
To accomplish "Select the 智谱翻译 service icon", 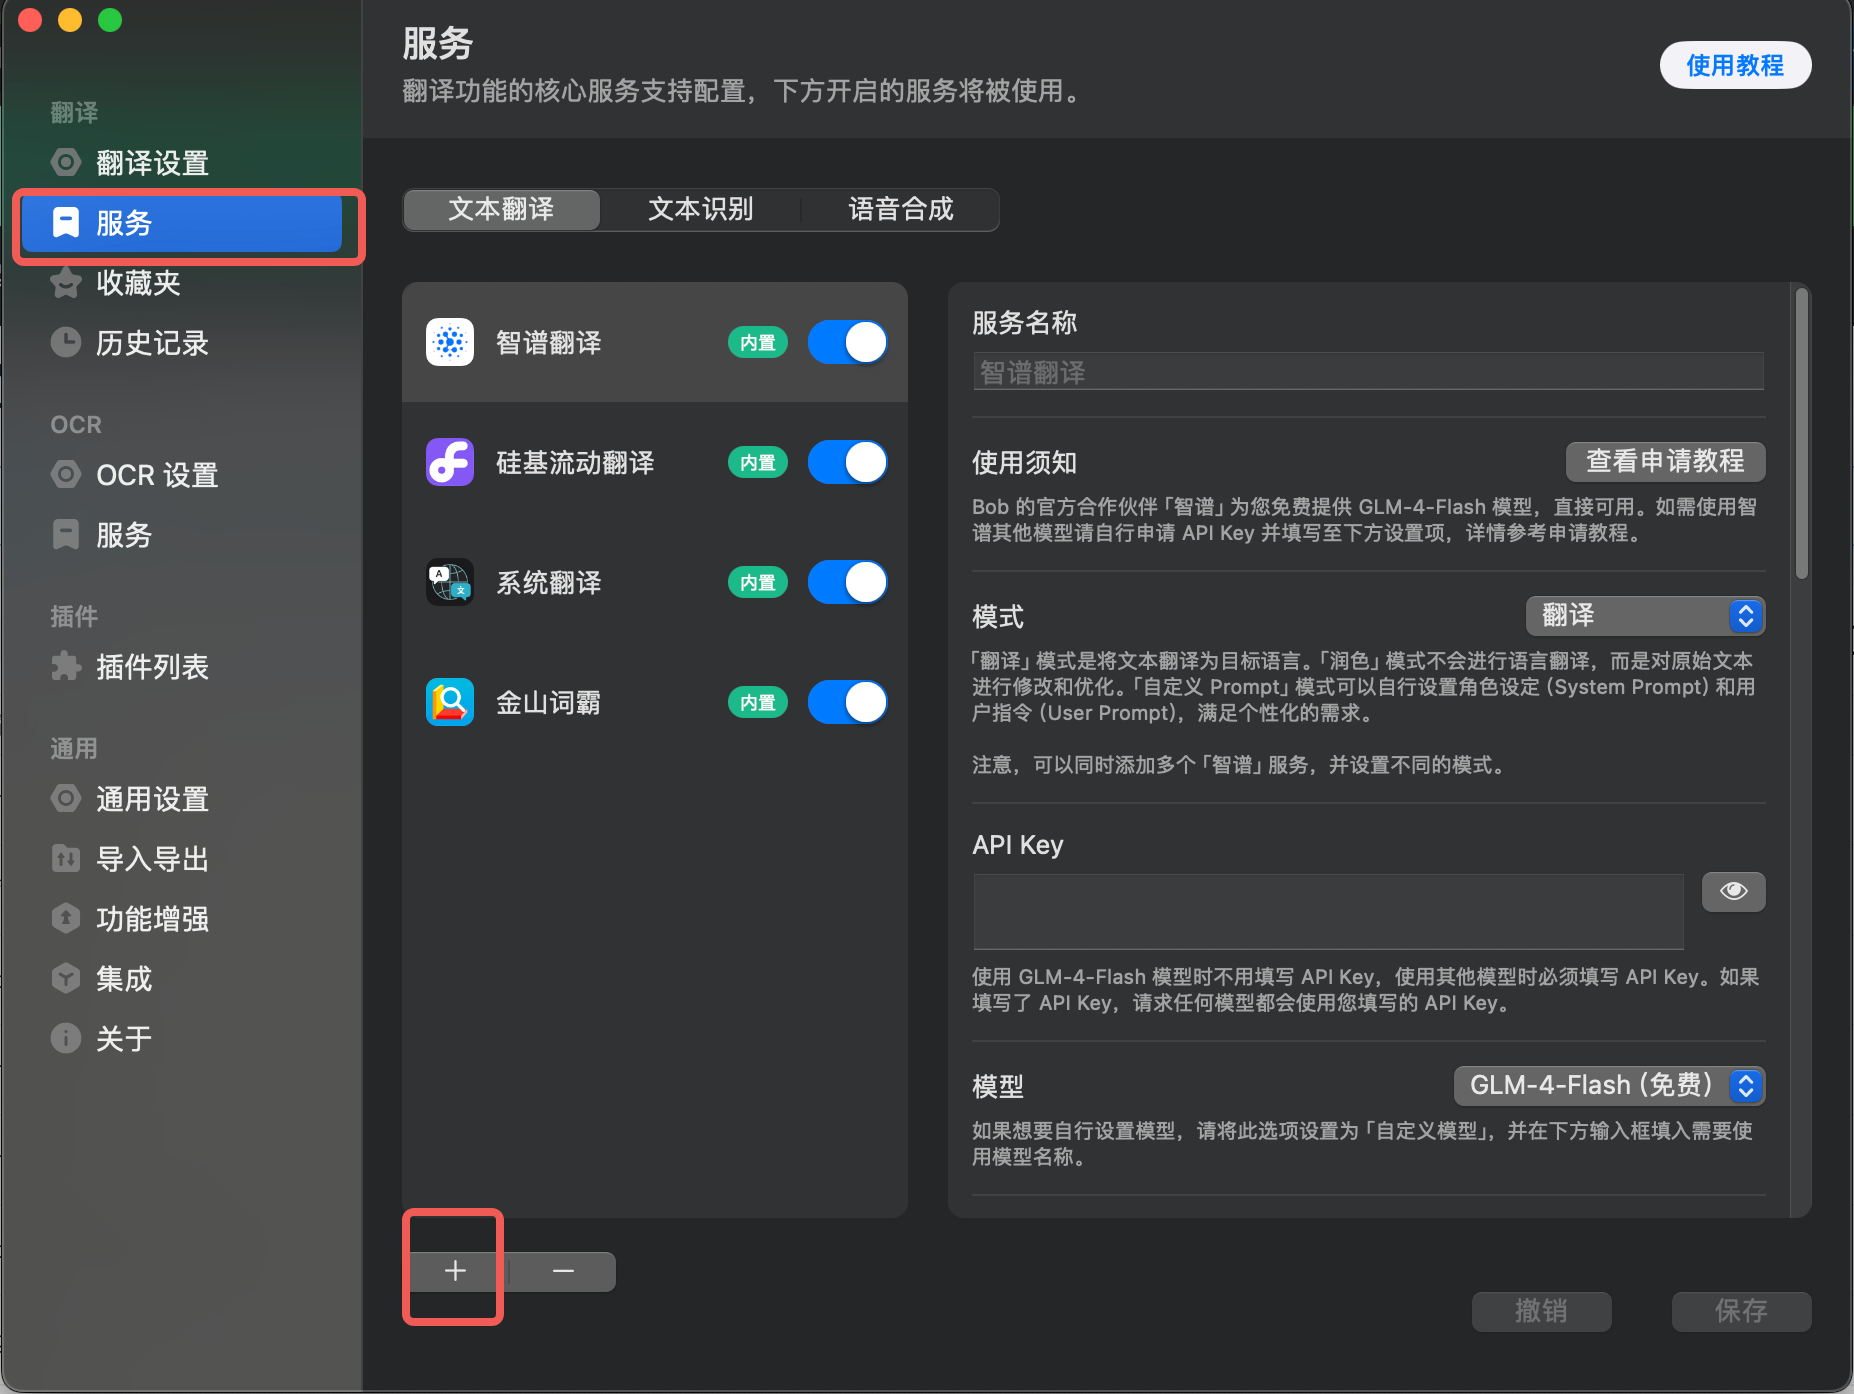I will tap(449, 342).
